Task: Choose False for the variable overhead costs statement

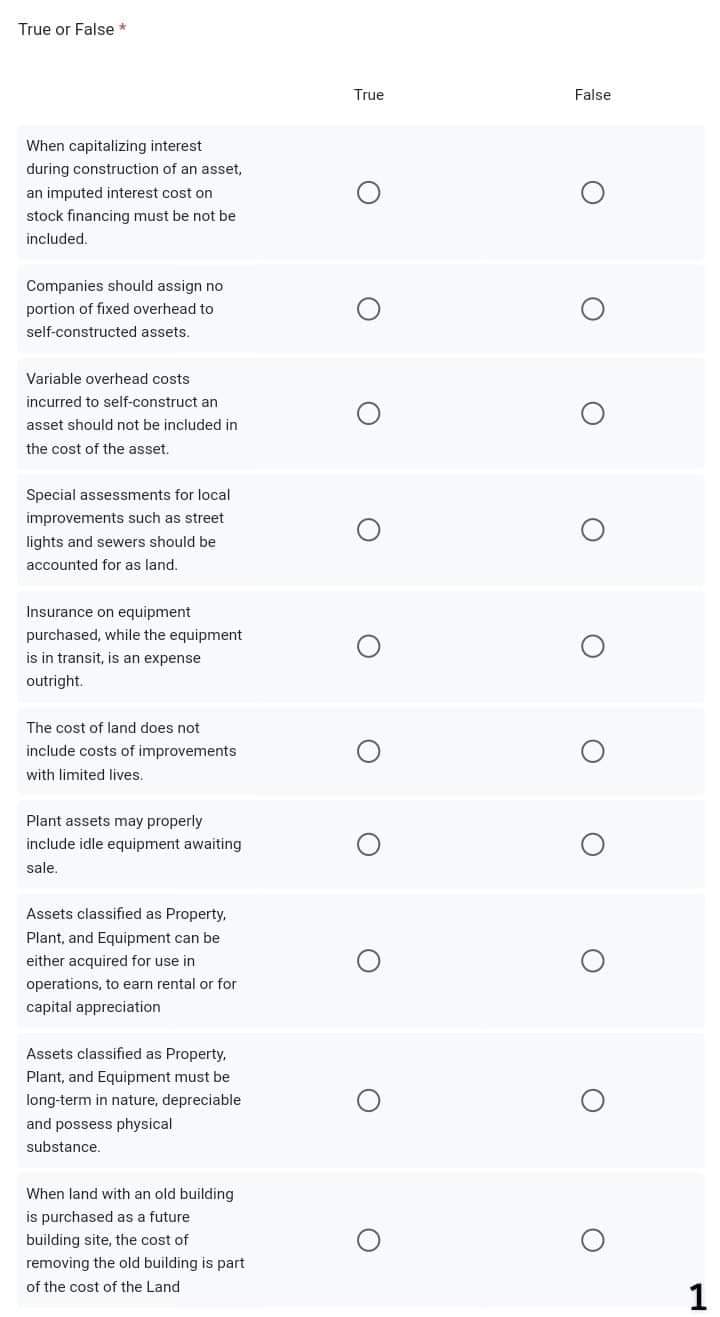Action: (593, 413)
